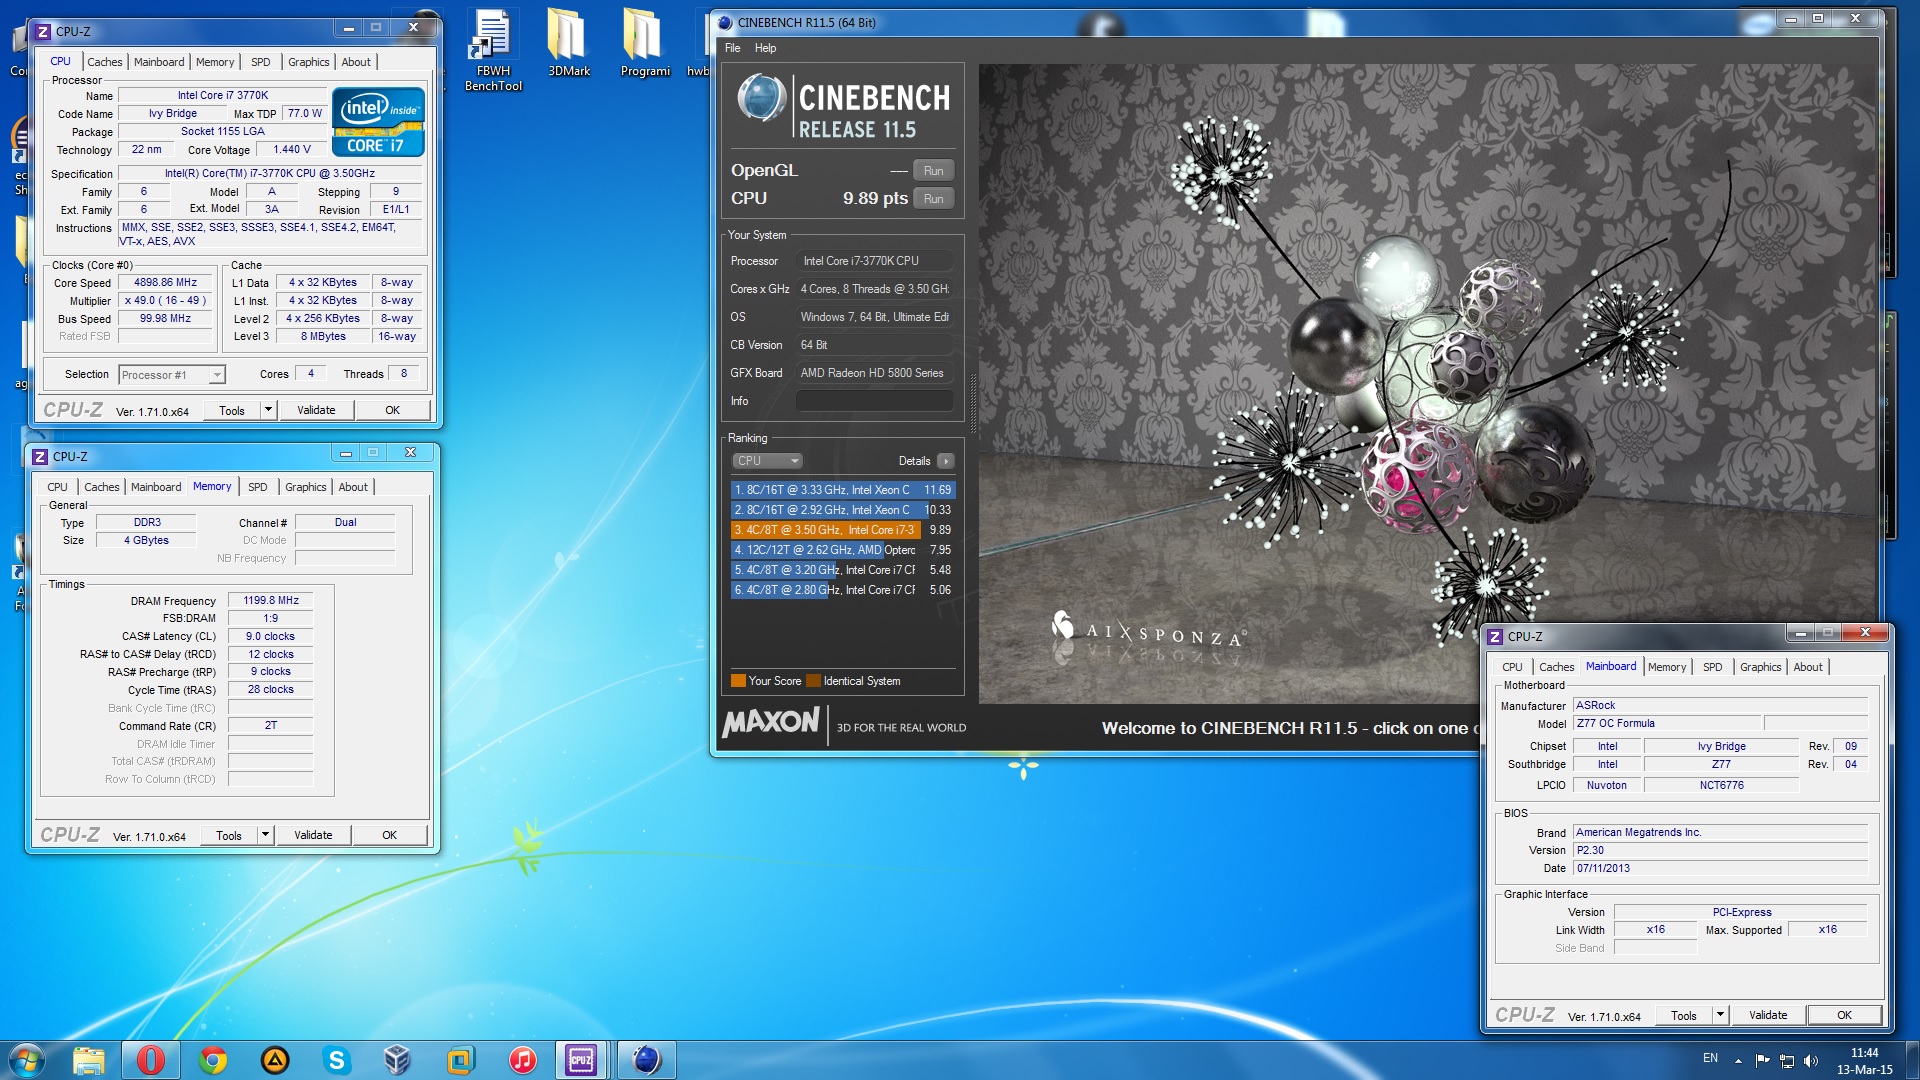Viewport: 1920px width, 1080px height.
Task: Open the volume control in the system tray
Action: tap(1811, 1060)
